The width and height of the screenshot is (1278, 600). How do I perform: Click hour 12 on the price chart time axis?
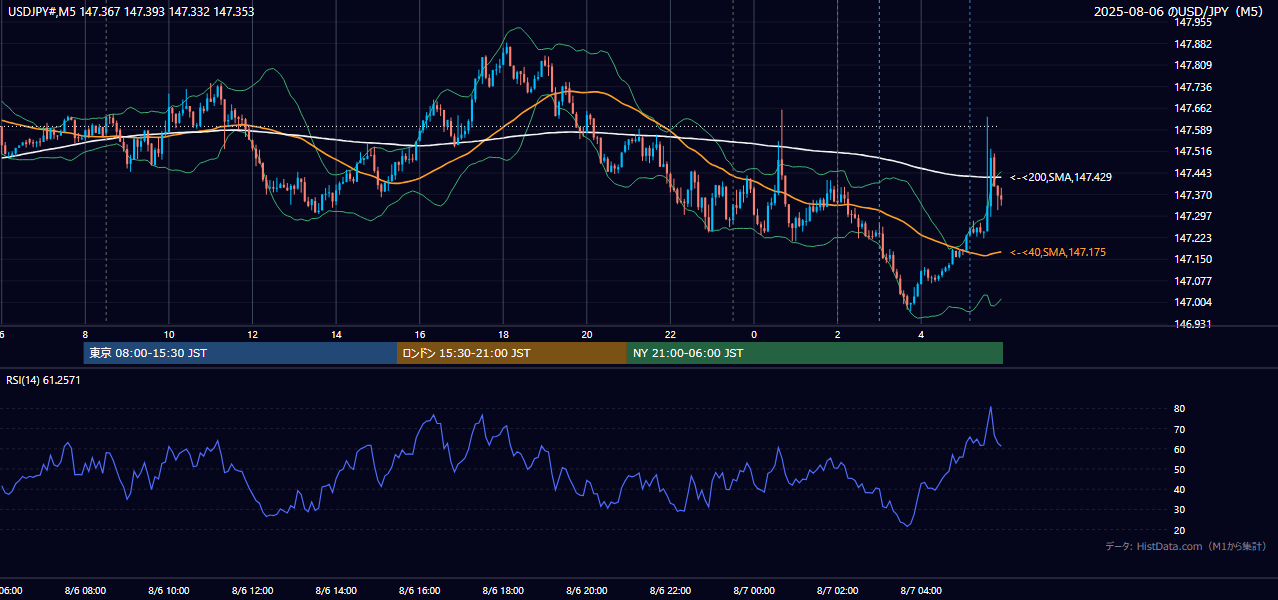253,334
